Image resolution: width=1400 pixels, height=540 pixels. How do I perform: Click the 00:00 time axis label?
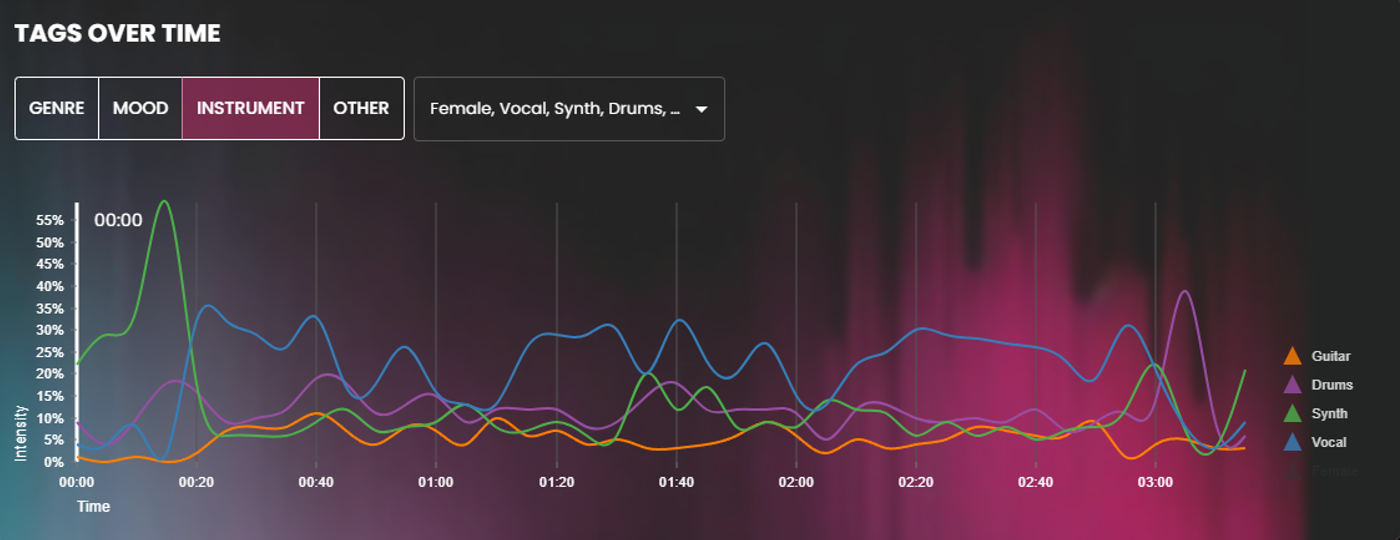coord(77,482)
